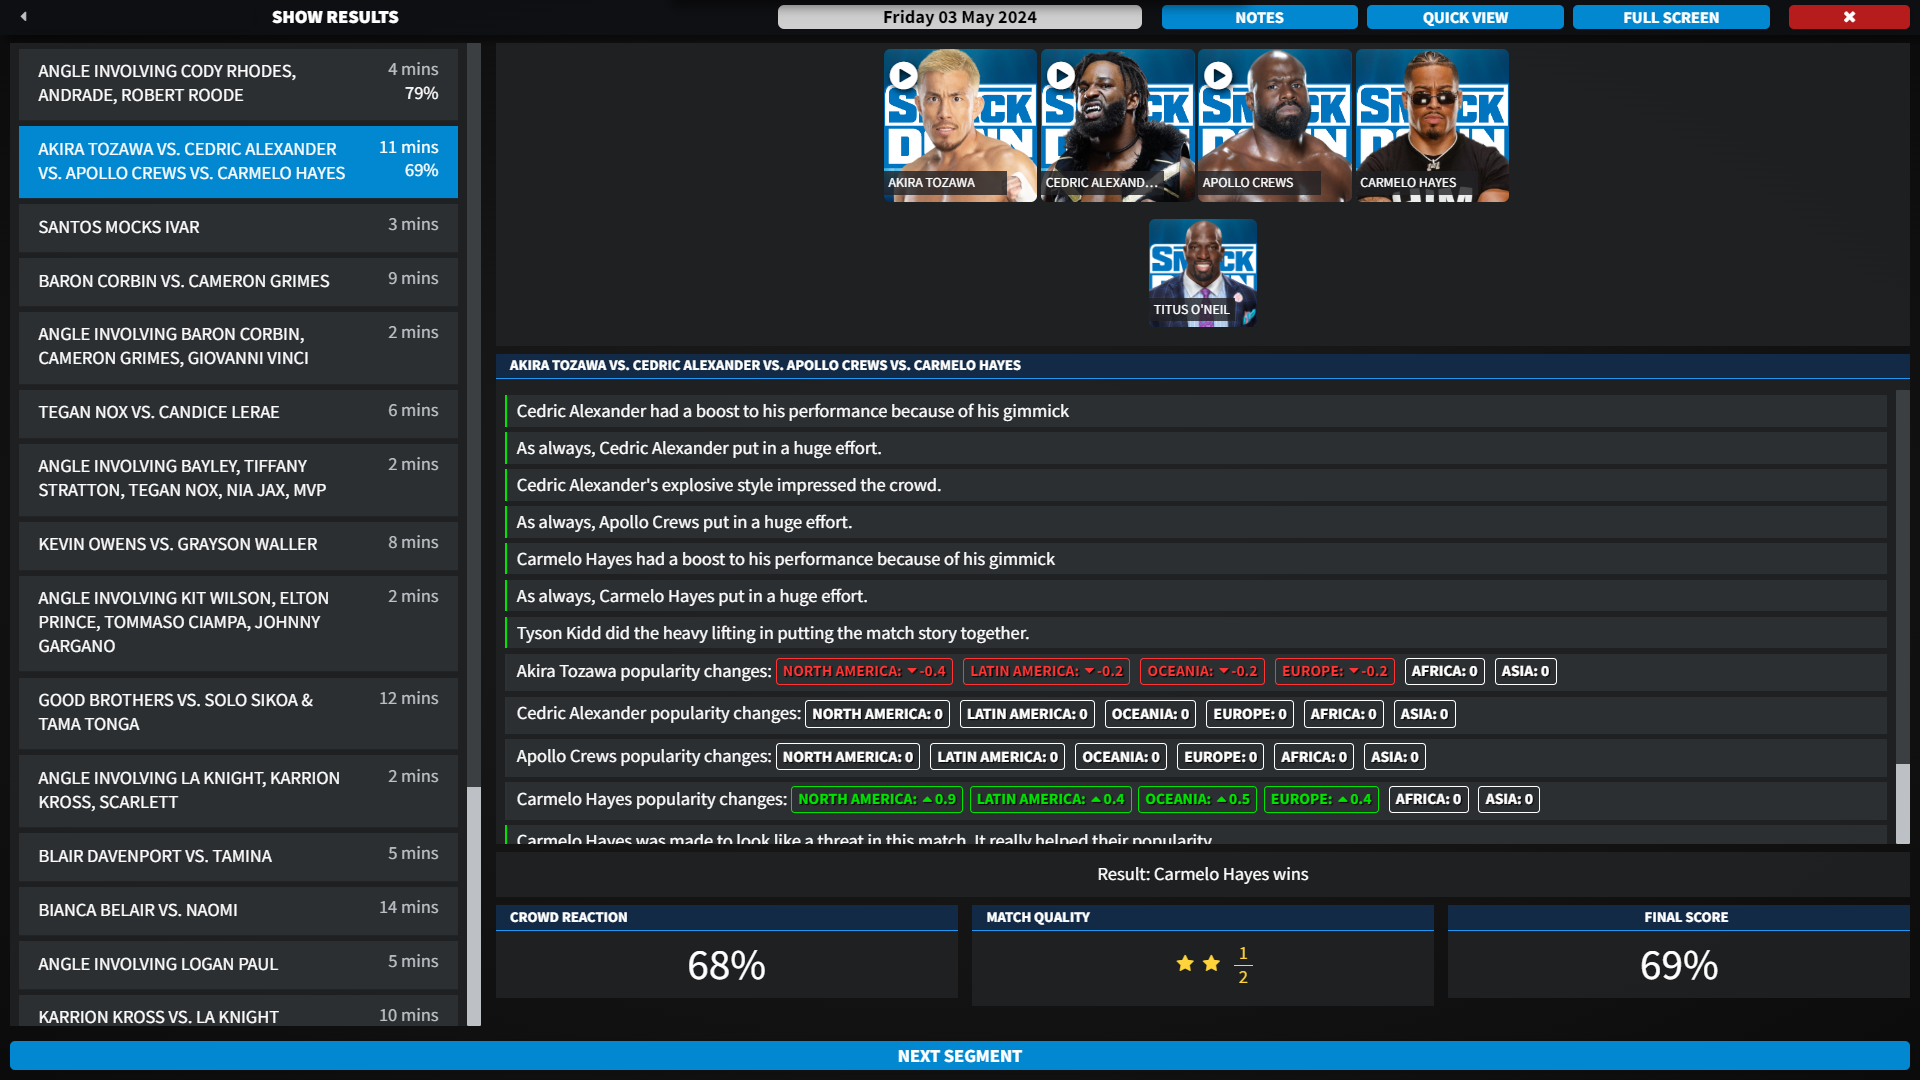The image size is (1920, 1080).
Task: Click the match quality star rating
Action: tap(1212, 964)
